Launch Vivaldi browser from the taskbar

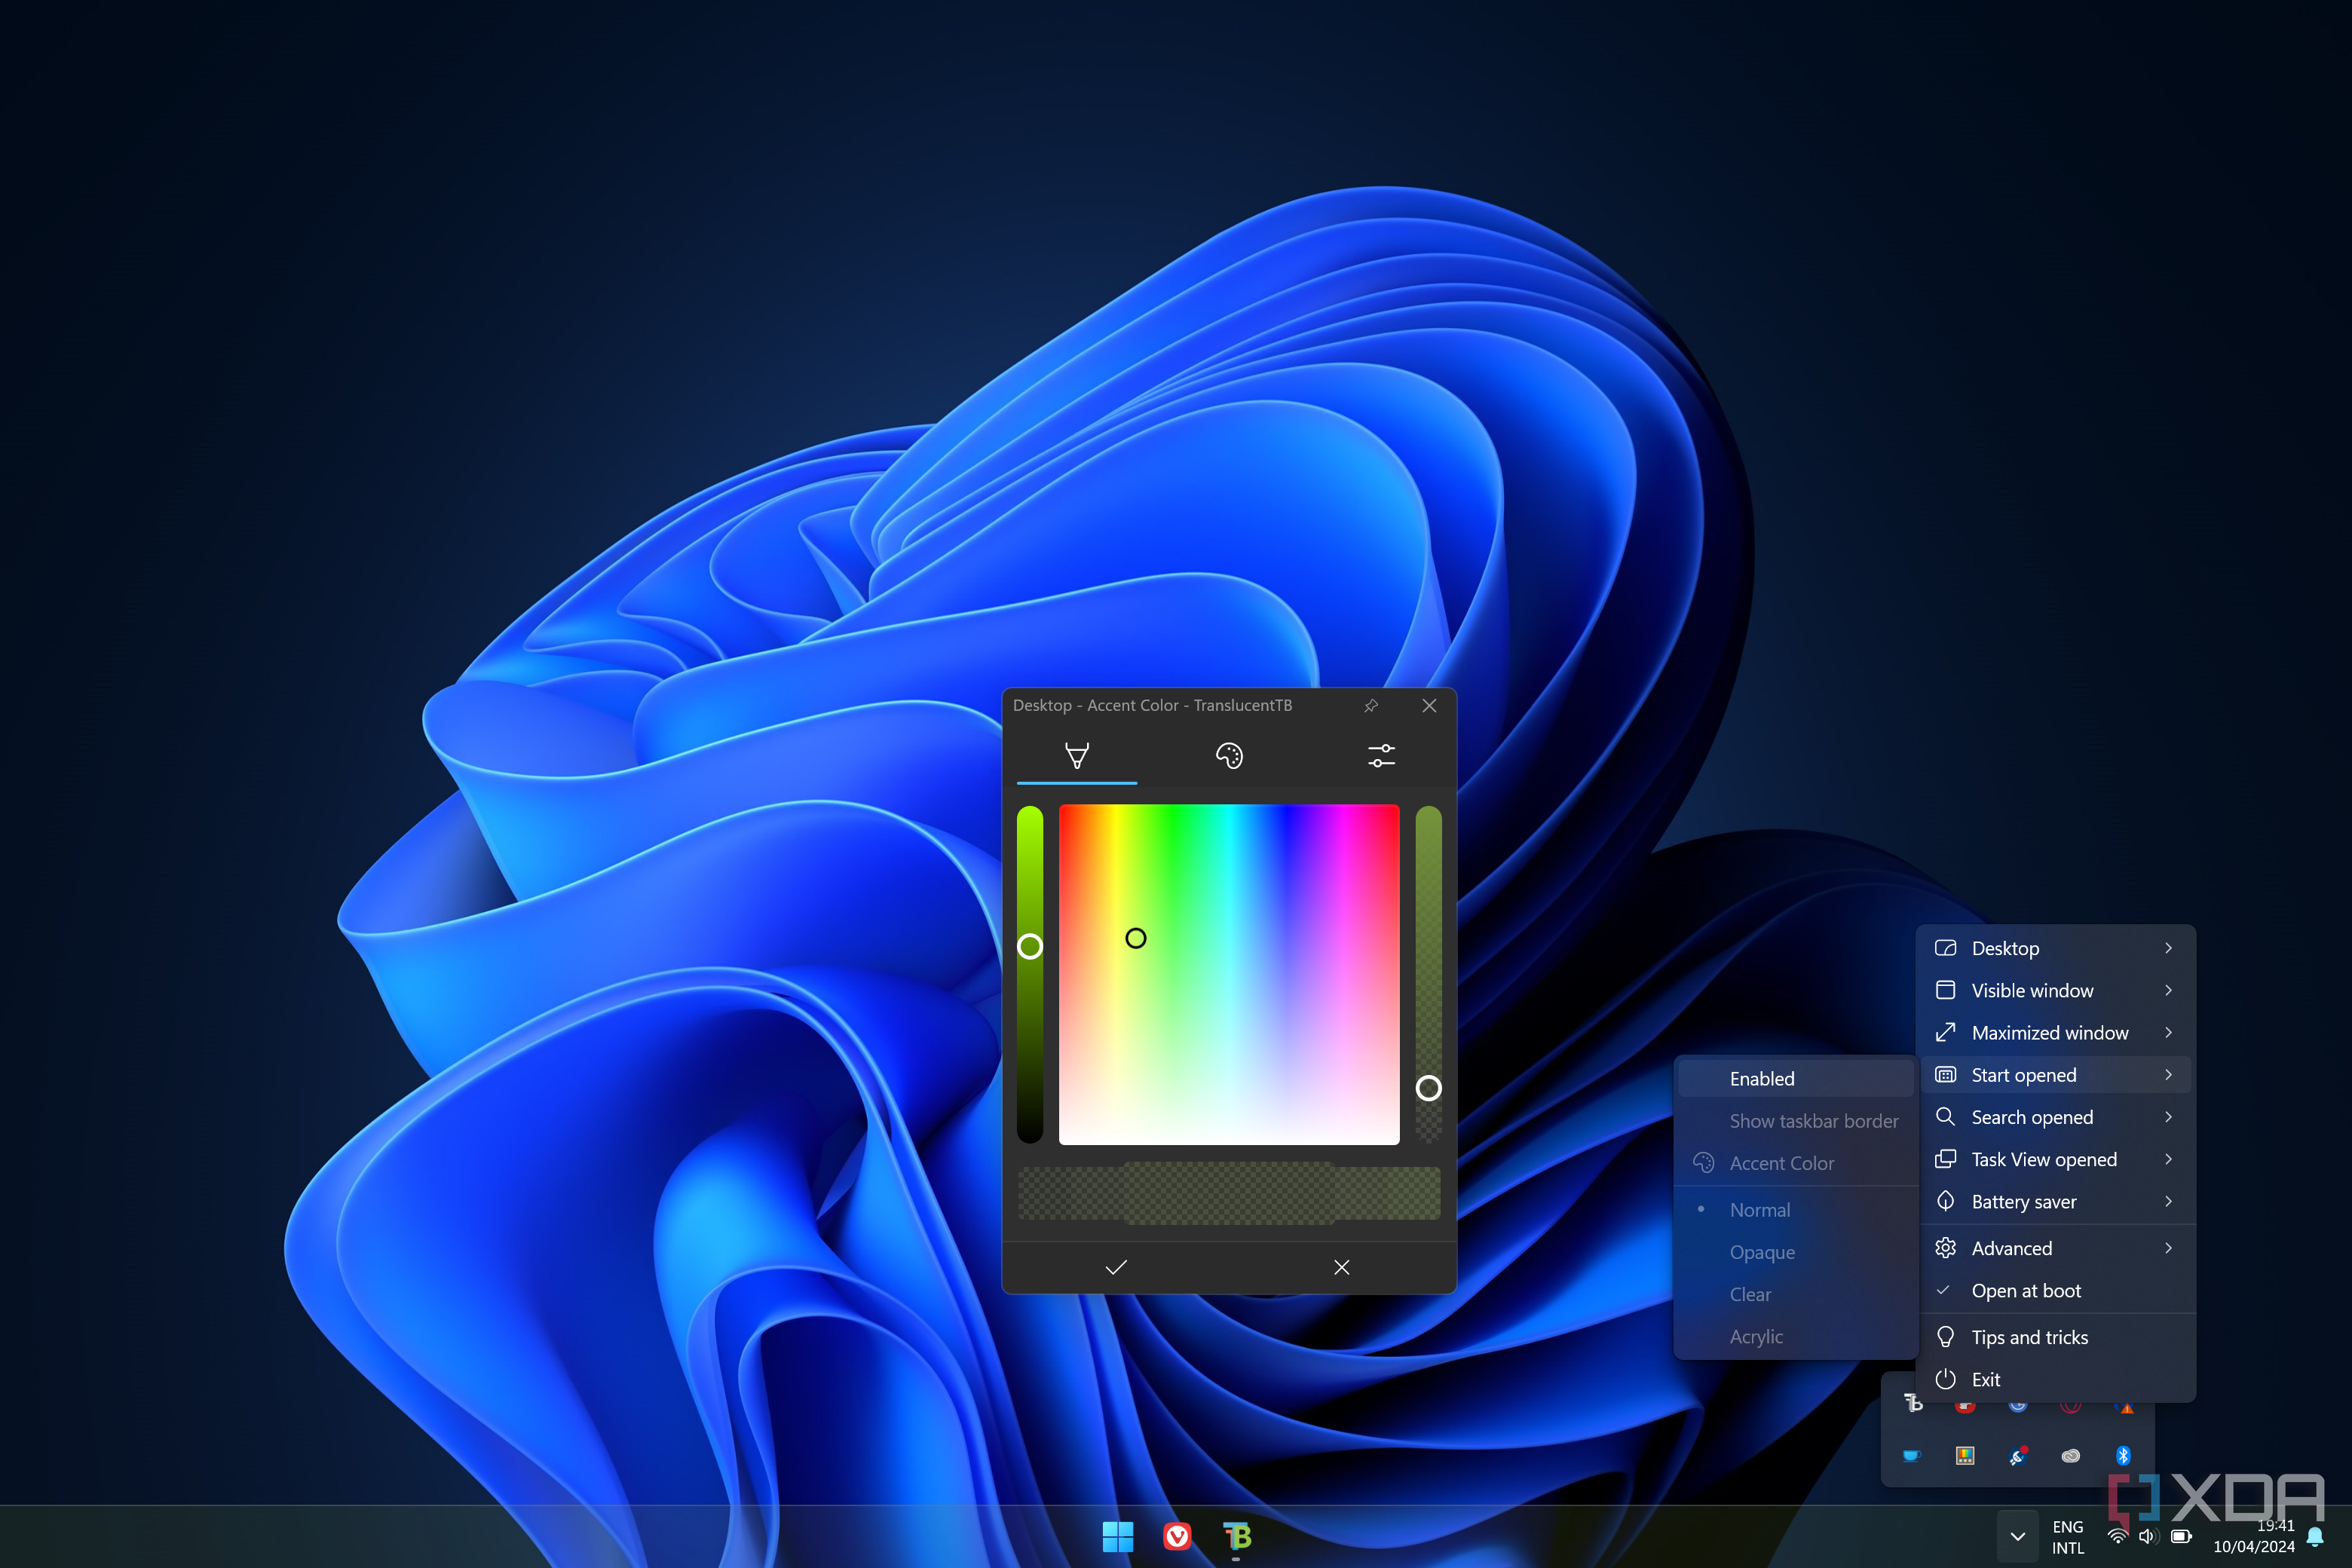coord(1178,1537)
